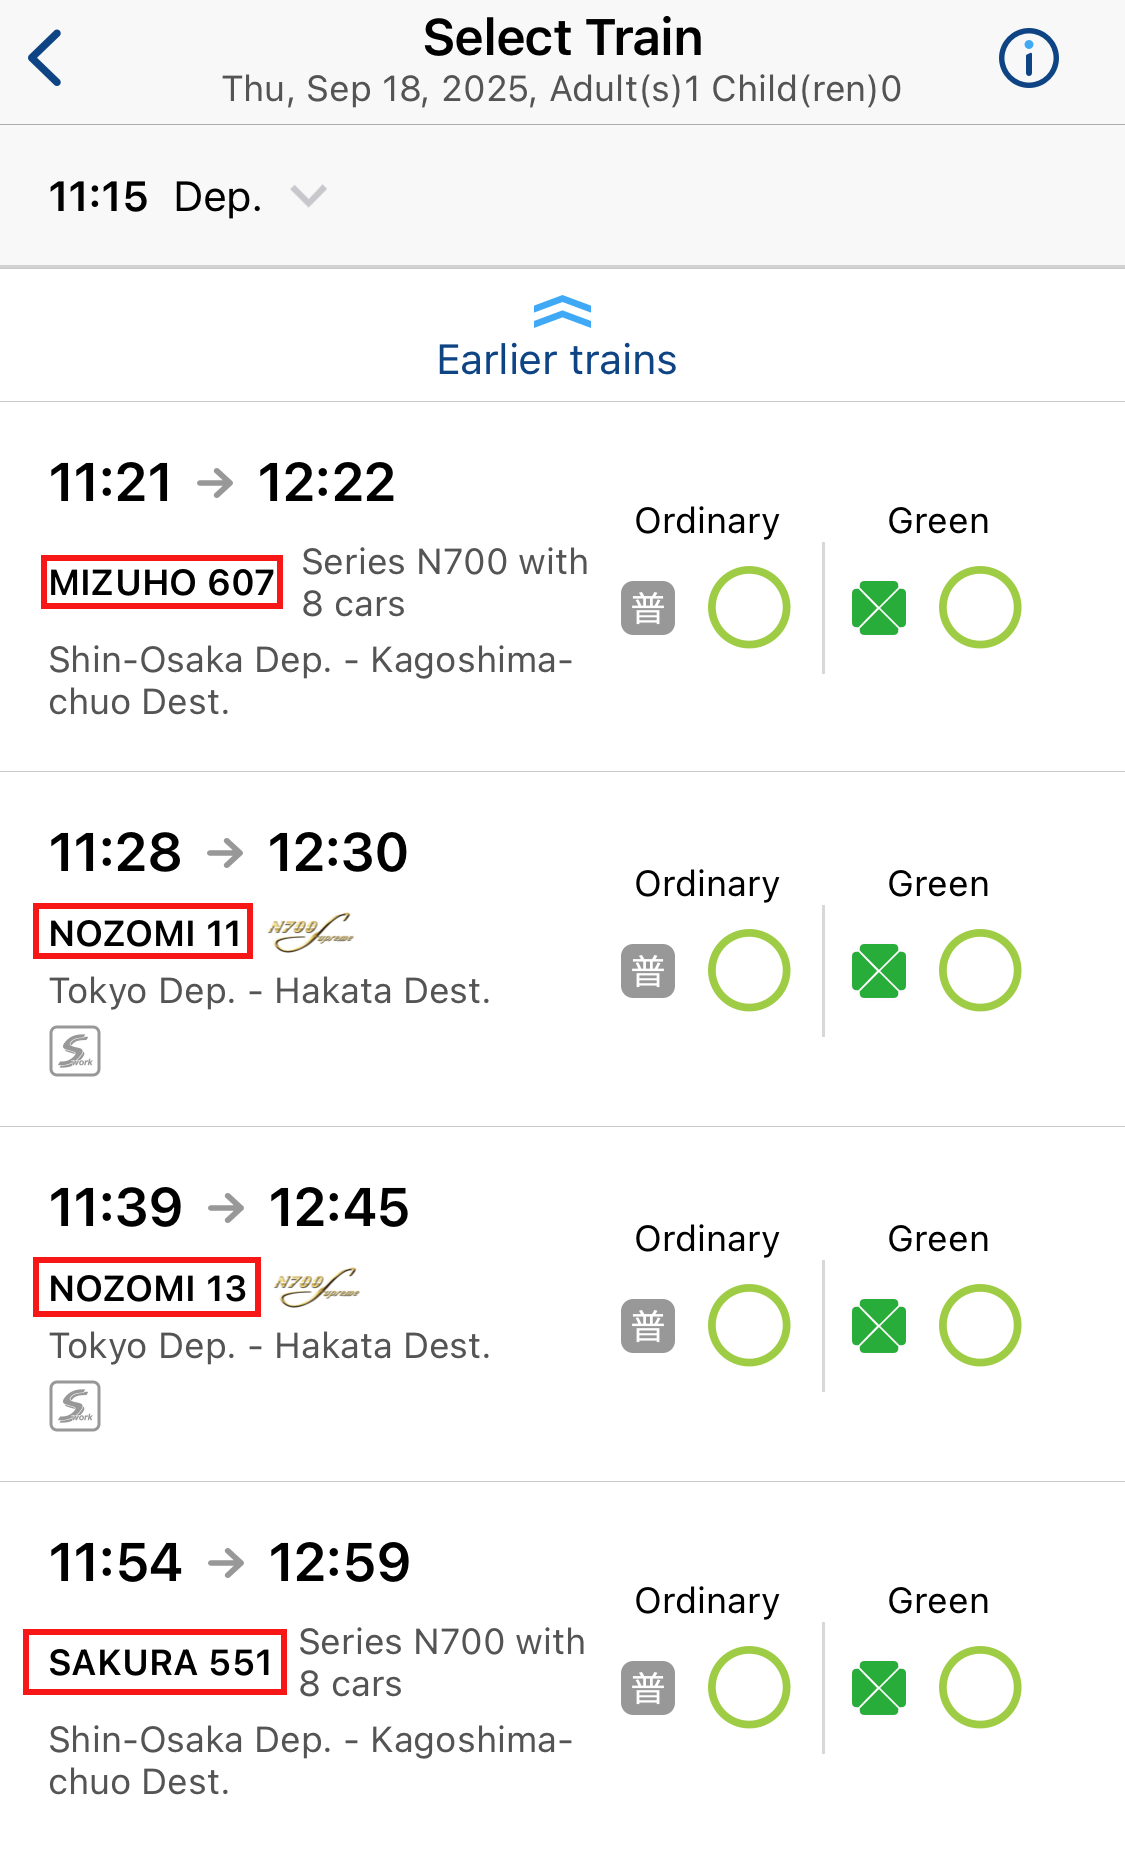Select Ordinary availability circle for SAKURA 551

pyautogui.click(x=748, y=1687)
